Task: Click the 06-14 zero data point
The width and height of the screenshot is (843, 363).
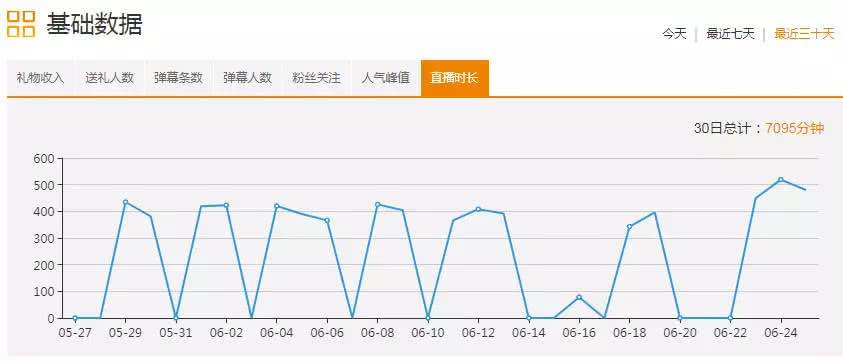Action: coord(528,318)
